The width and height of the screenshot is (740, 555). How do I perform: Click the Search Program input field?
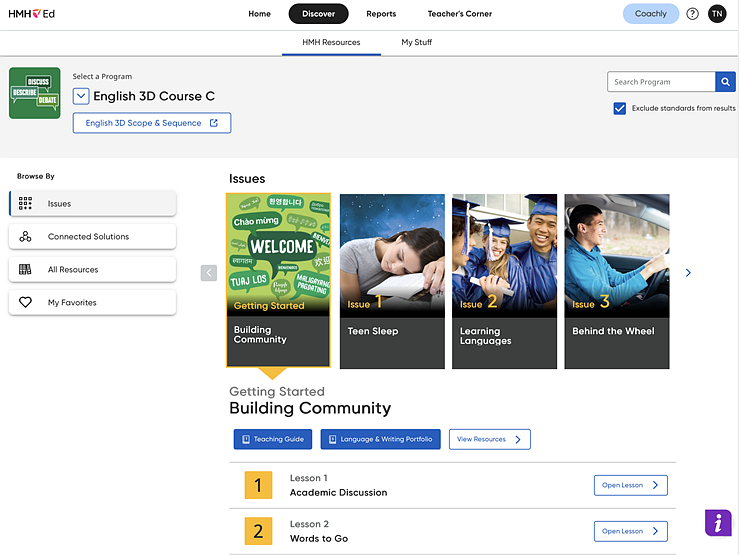pyautogui.click(x=661, y=82)
